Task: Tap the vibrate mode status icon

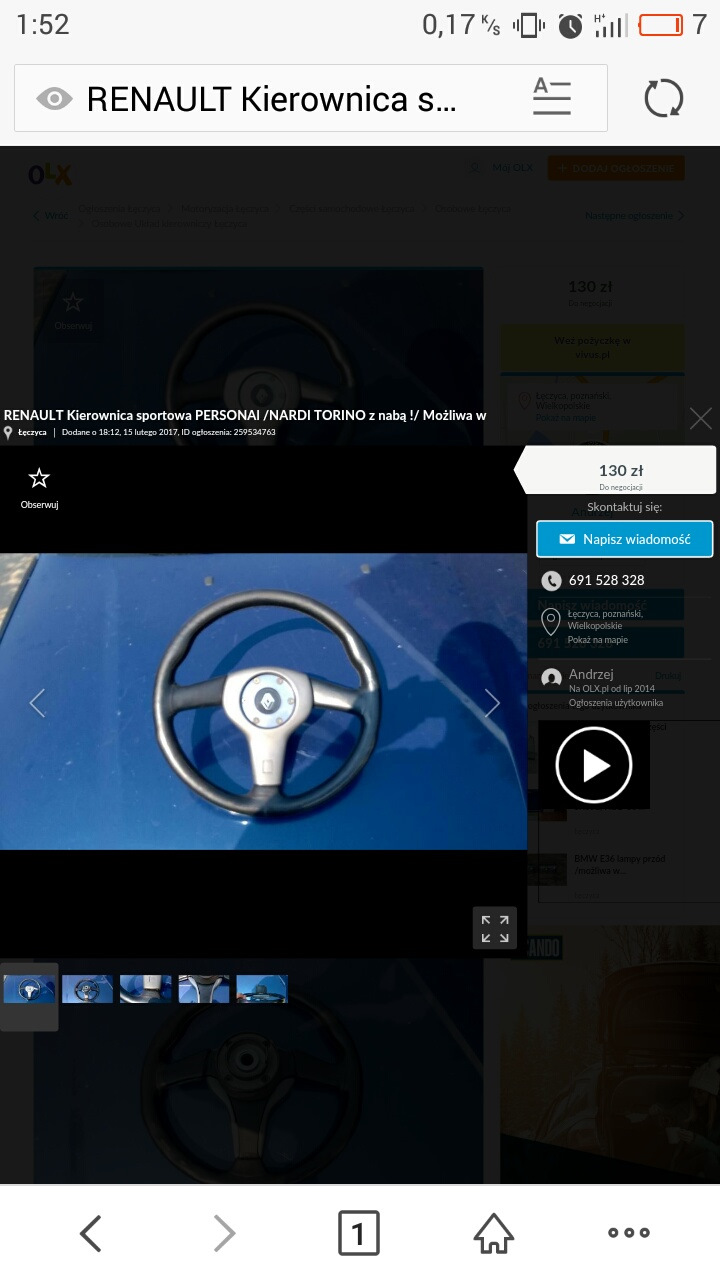Action: [x=529, y=26]
